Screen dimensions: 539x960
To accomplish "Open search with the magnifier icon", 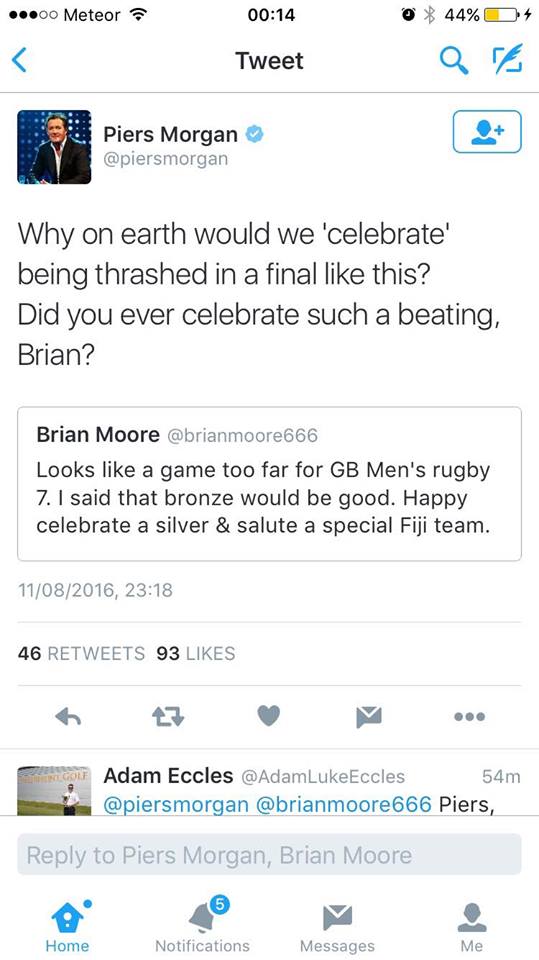I will [x=454, y=61].
